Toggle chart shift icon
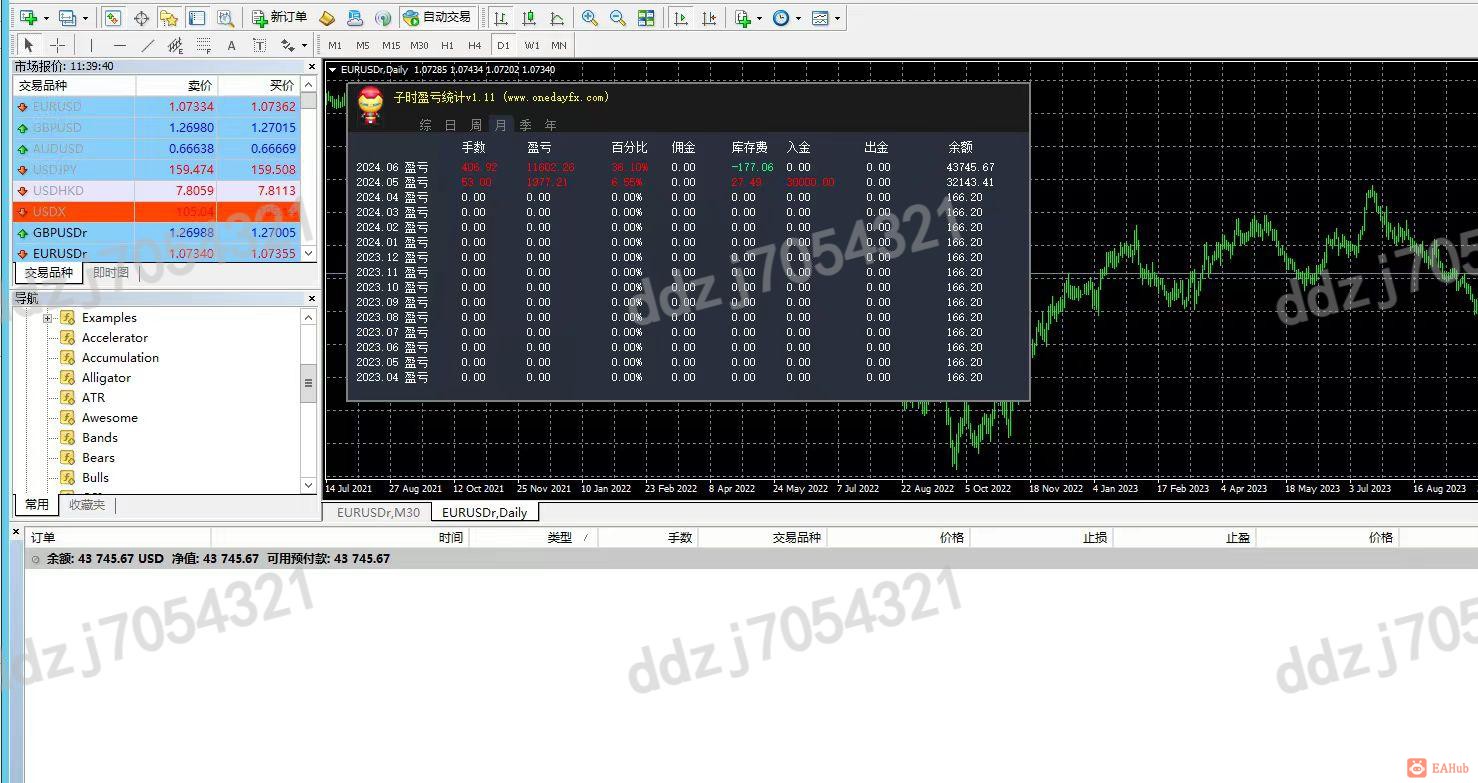Screen dimensions: 1478x783 (x=709, y=18)
